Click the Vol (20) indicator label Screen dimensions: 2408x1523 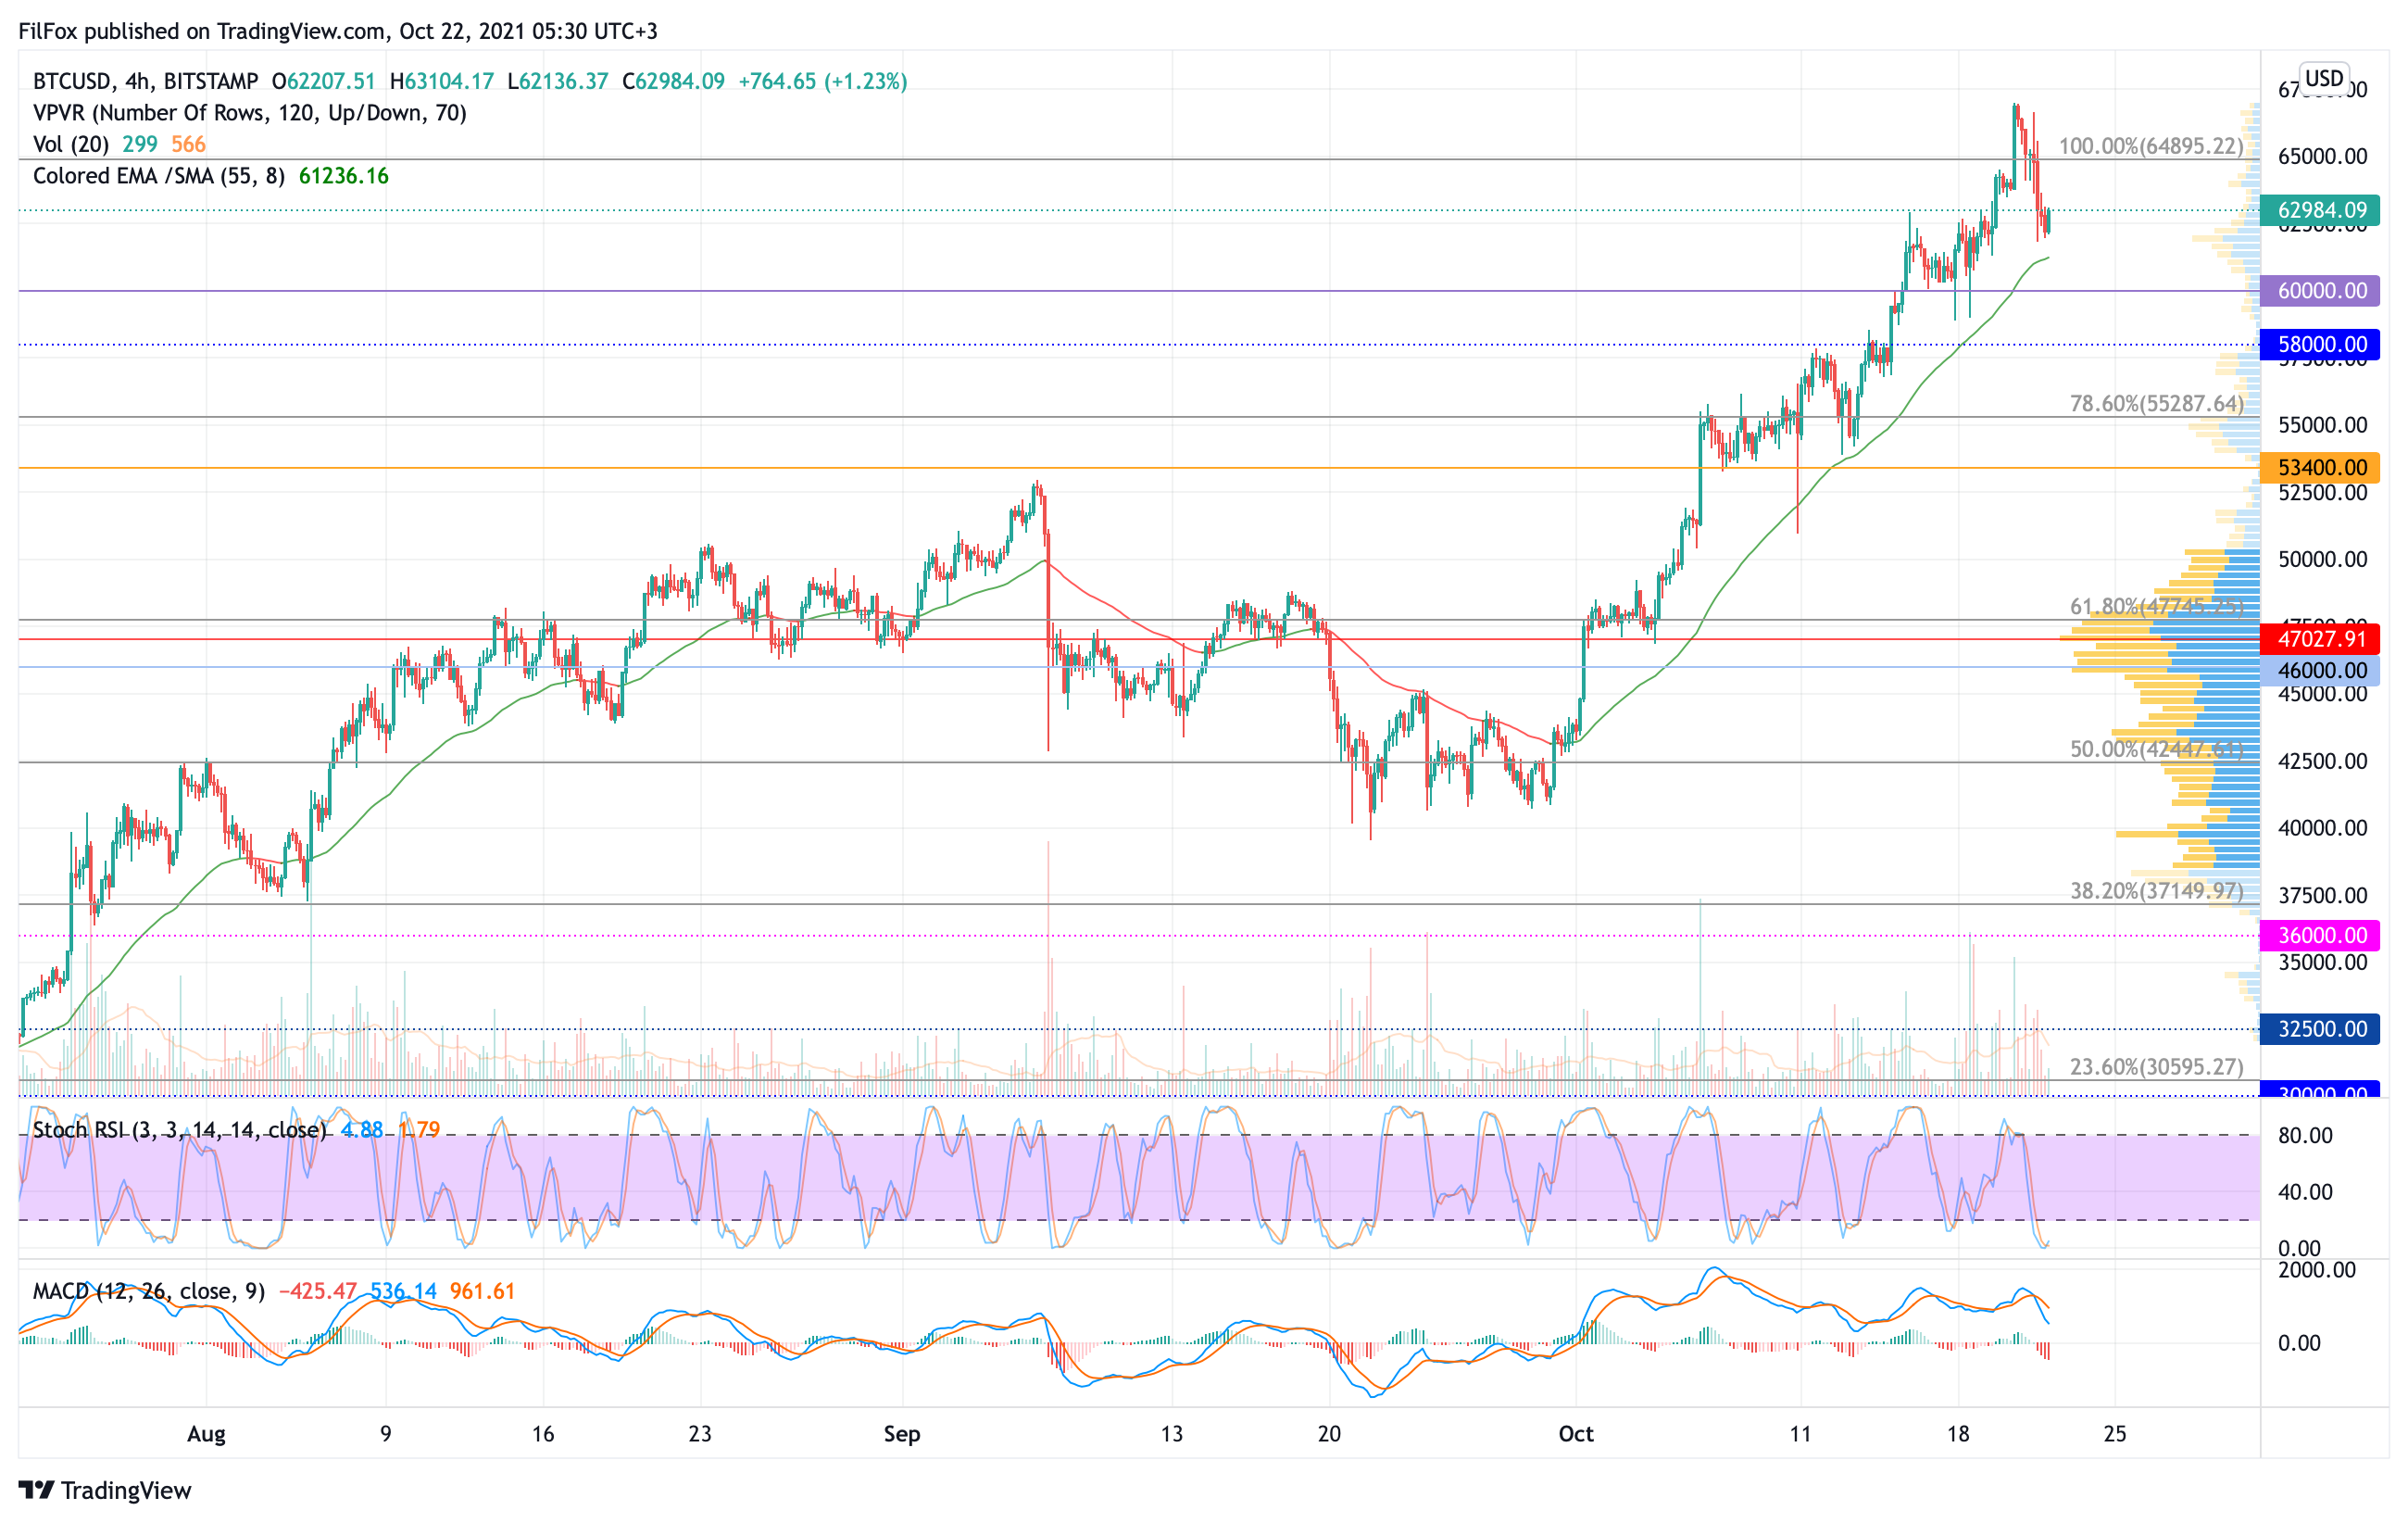pos(70,145)
